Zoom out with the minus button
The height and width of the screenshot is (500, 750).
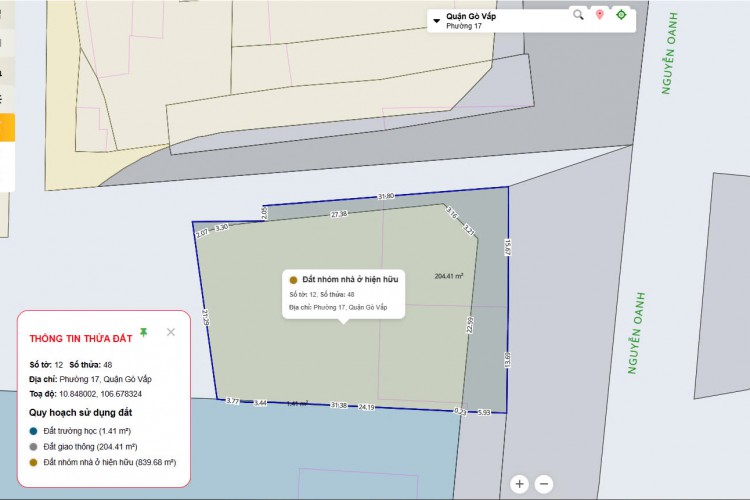click(x=544, y=484)
